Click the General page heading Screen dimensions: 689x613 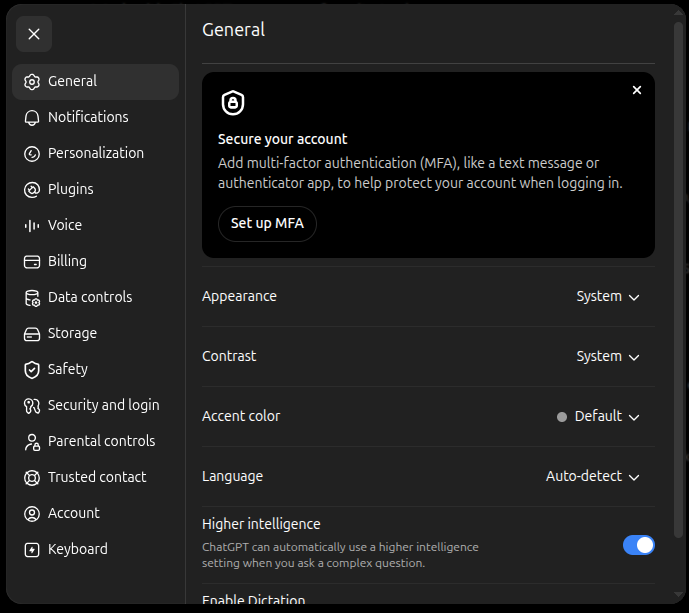[x=233, y=30]
